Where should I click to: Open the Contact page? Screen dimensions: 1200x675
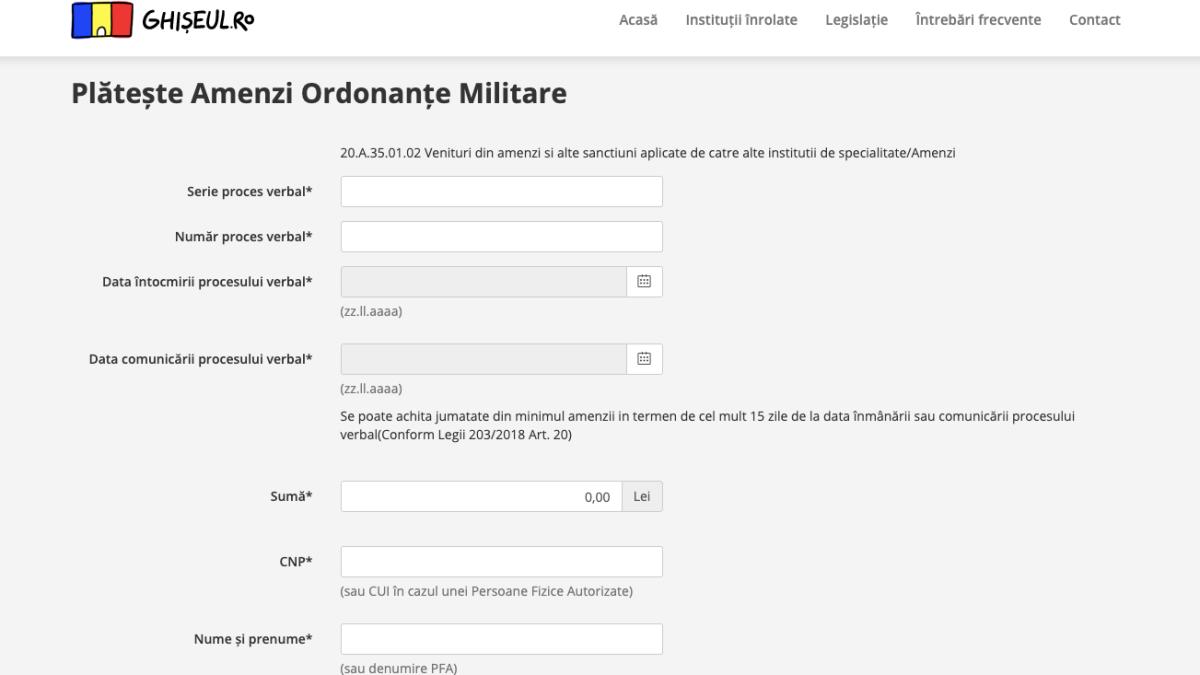click(x=1094, y=20)
